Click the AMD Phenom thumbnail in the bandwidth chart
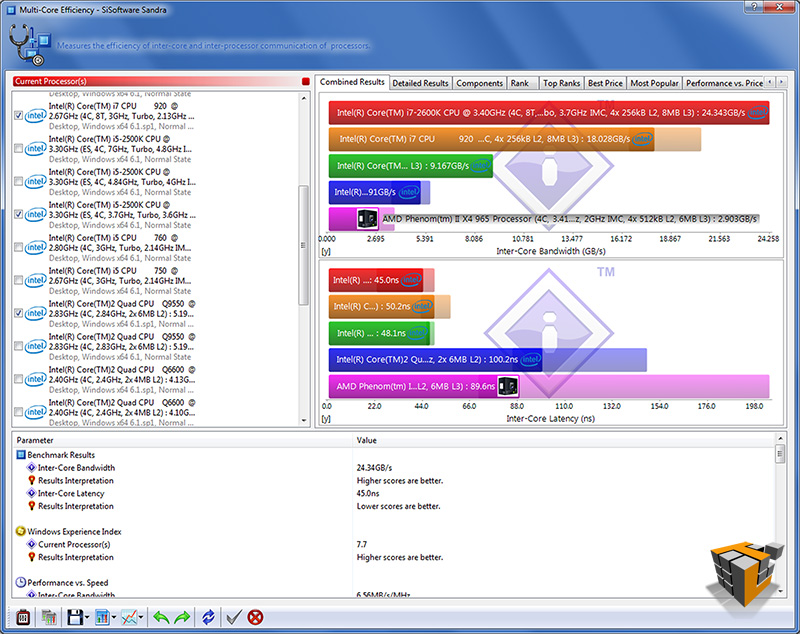 (367, 219)
